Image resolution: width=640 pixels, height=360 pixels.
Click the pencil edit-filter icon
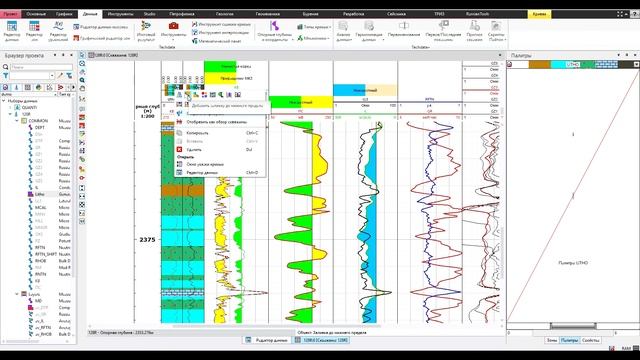[60, 76]
